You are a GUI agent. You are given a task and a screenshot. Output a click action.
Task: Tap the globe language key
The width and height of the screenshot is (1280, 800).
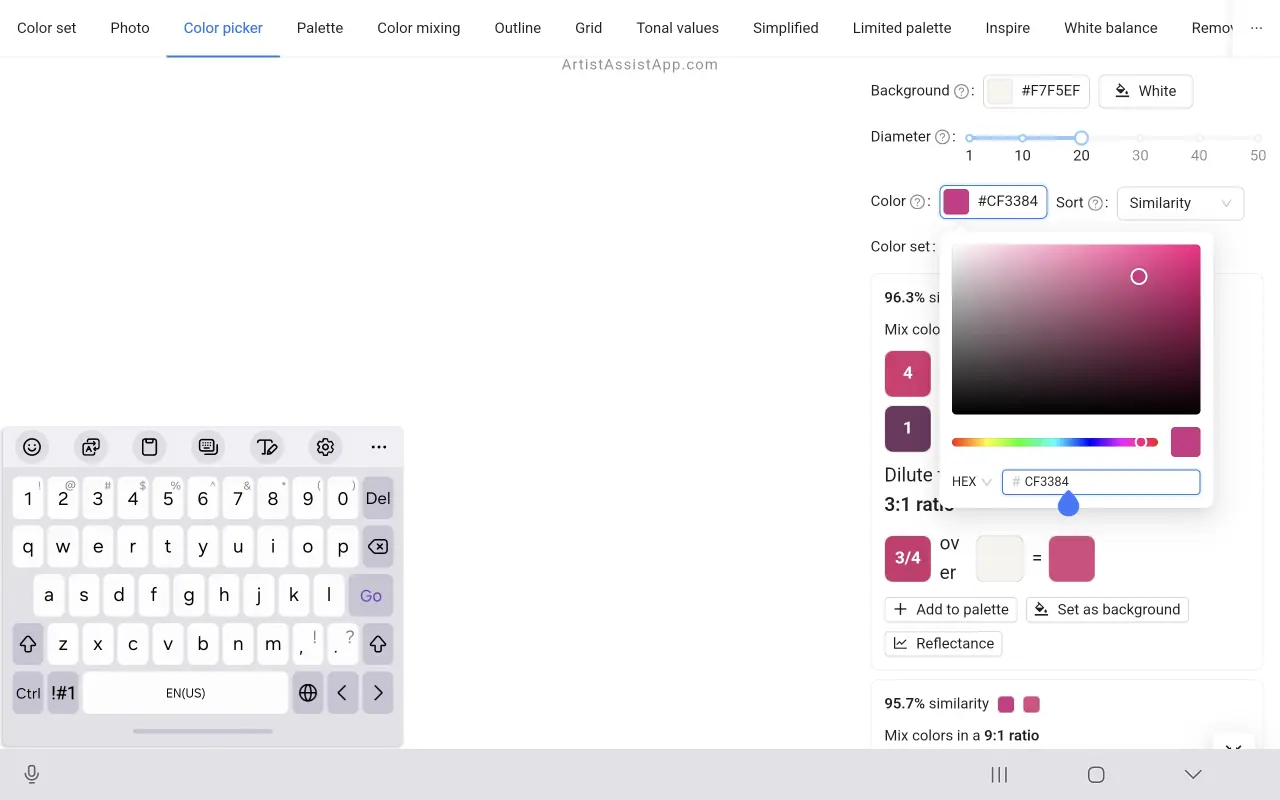tap(308, 693)
